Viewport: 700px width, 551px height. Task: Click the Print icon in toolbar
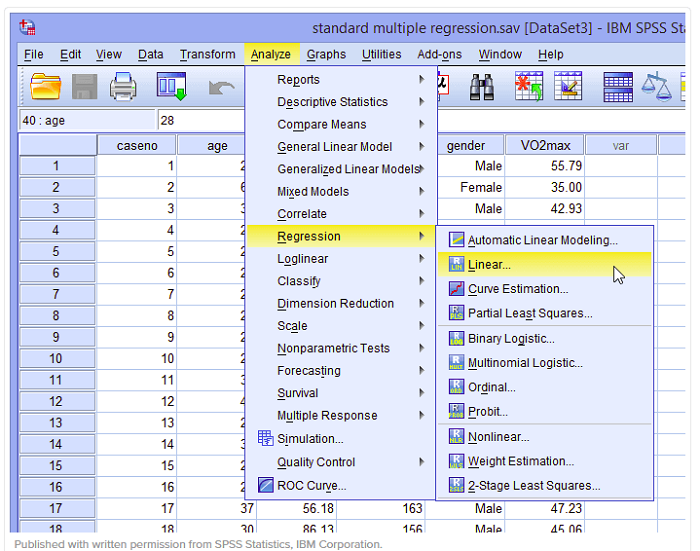click(123, 86)
